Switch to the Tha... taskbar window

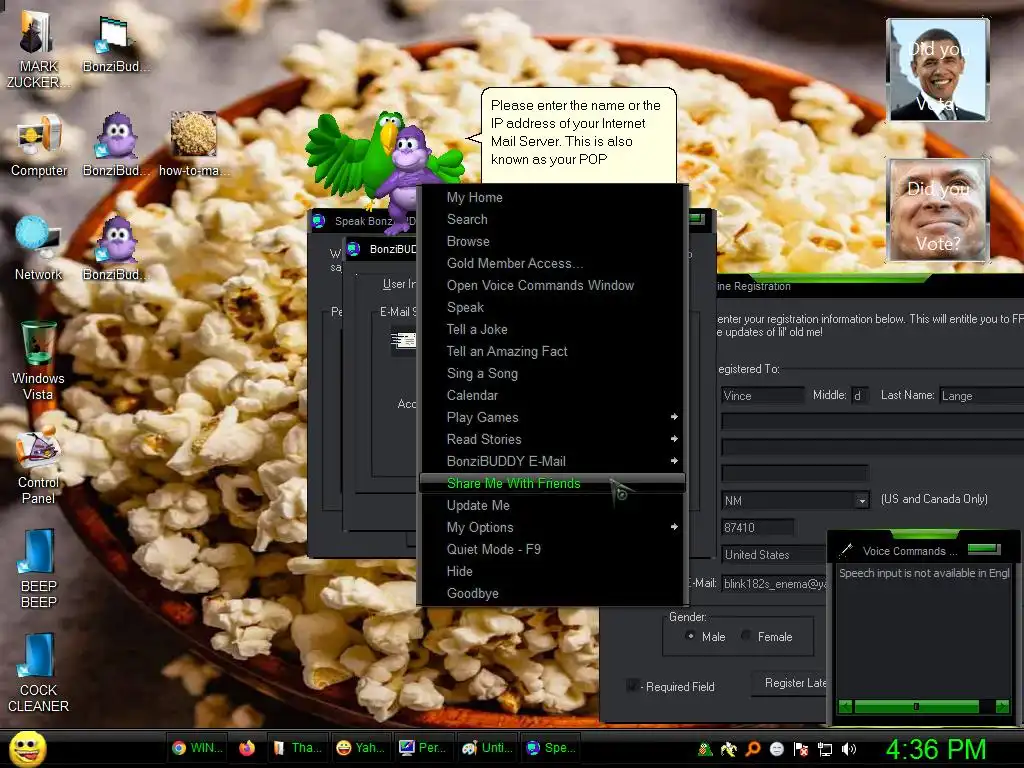(x=297, y=748)
